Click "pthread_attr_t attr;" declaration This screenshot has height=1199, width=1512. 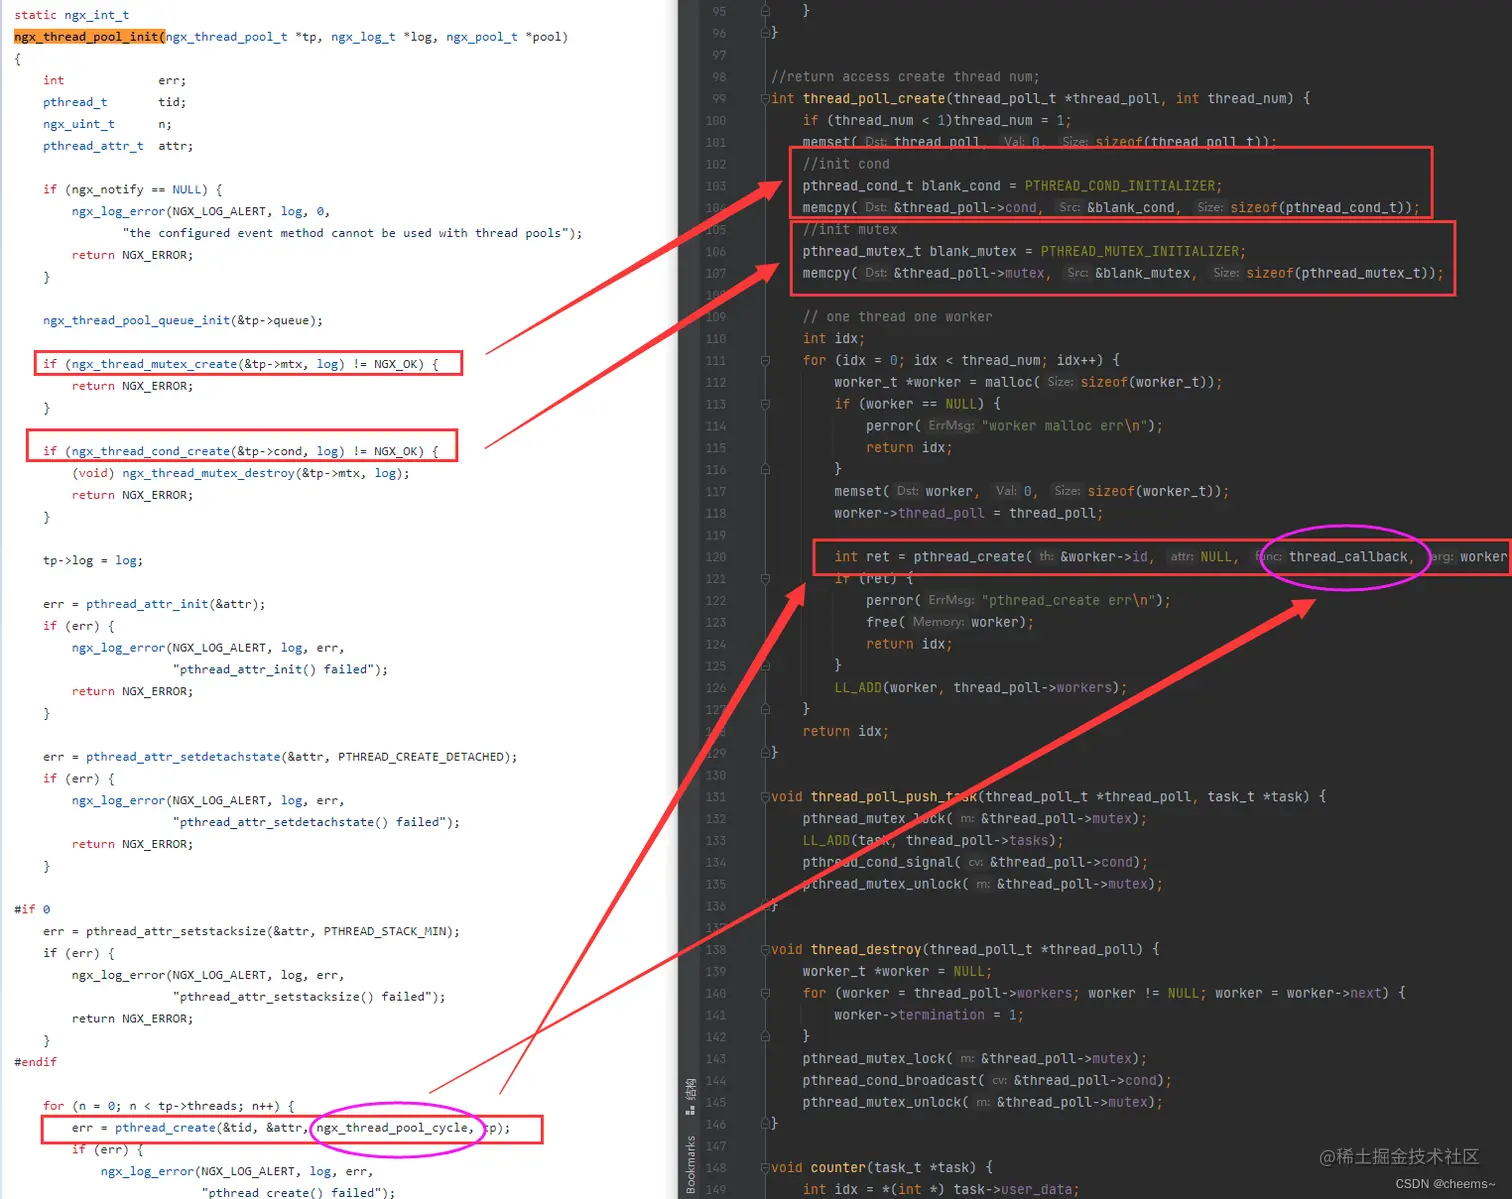pos(118,146)
